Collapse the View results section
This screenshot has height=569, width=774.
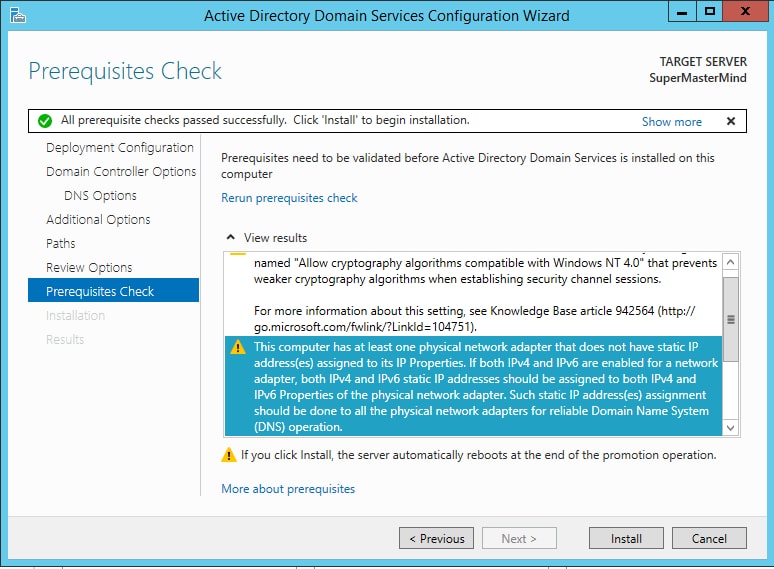click(x=231, y=238)
